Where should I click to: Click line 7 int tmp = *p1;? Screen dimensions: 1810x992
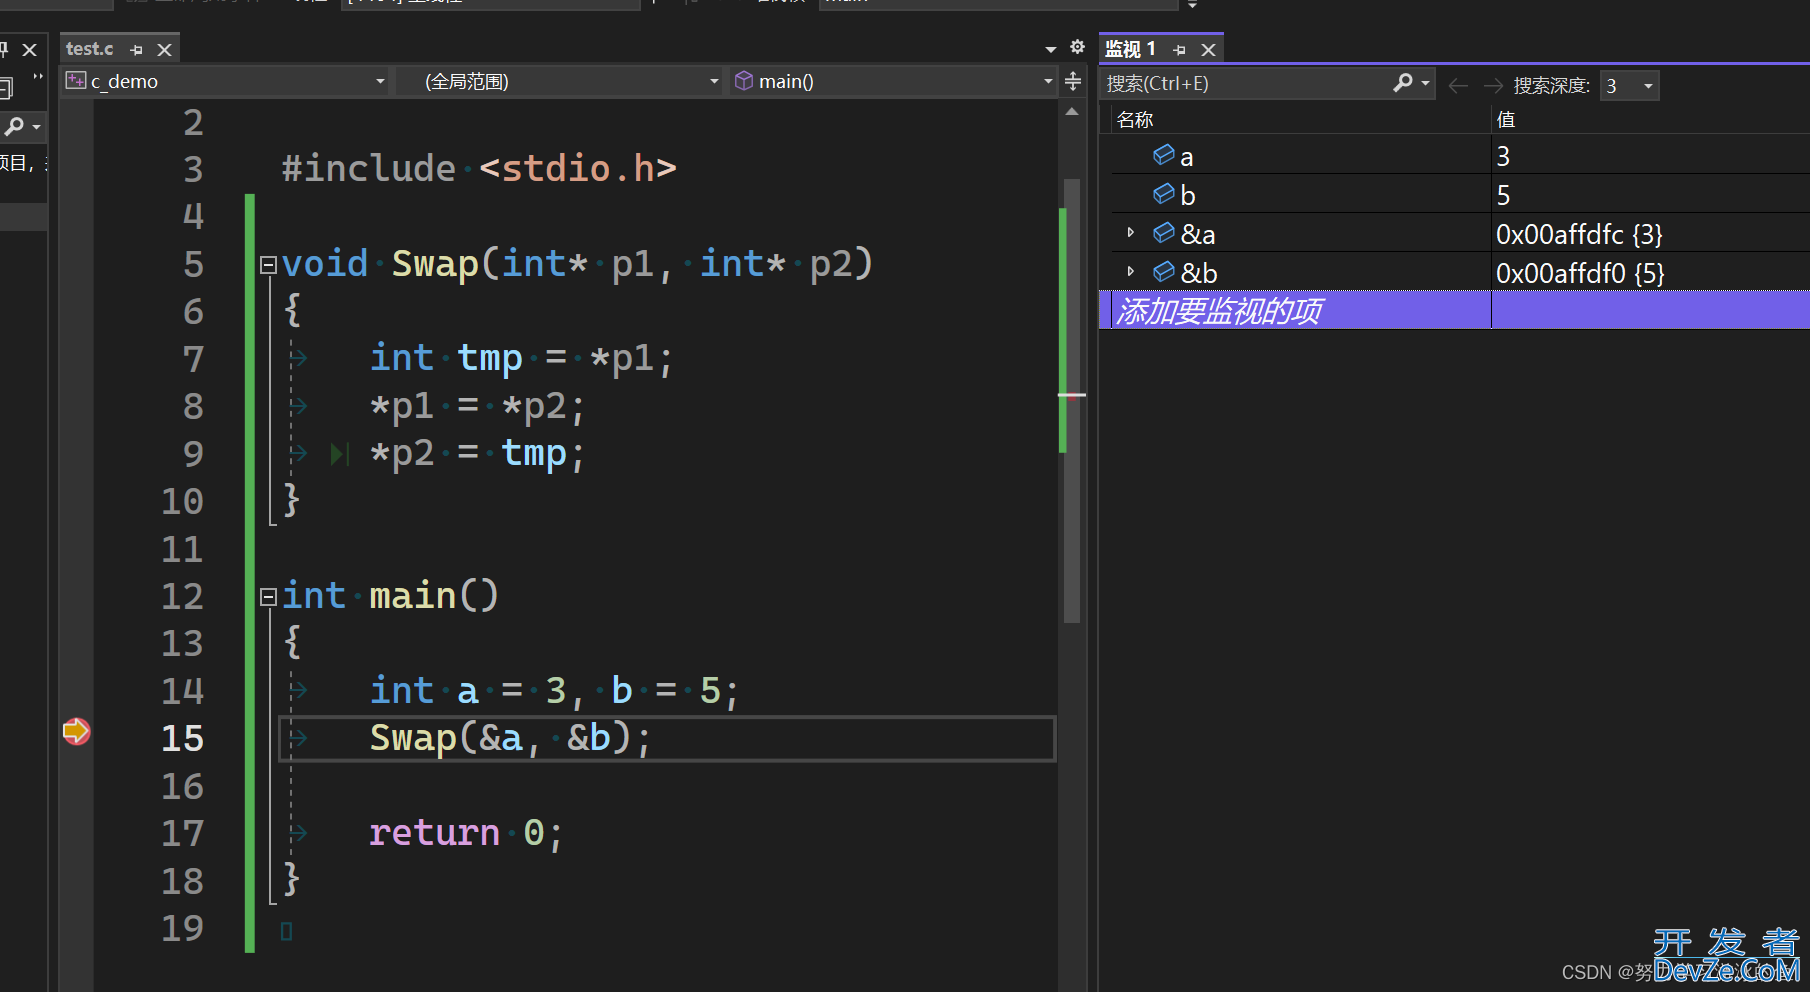point(521,358)
